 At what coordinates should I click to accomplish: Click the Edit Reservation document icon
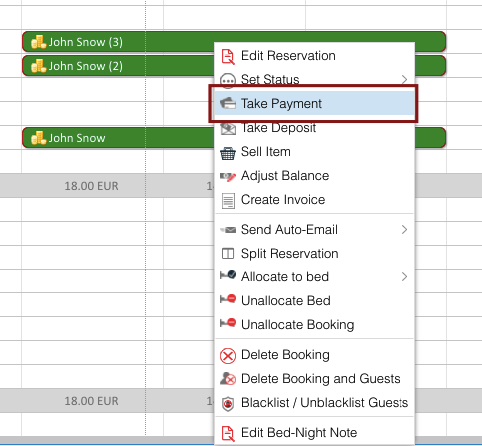click(x=228, y=56)
